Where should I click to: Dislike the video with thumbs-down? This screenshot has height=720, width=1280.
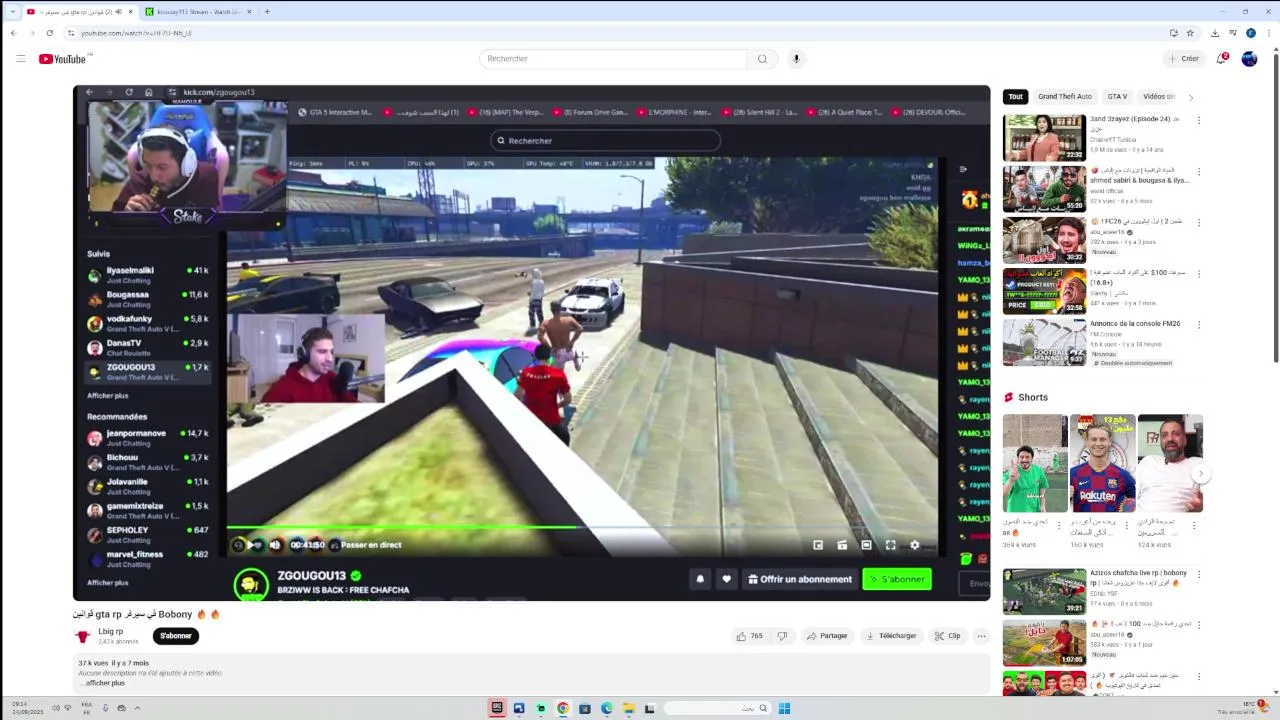(782, 636)
